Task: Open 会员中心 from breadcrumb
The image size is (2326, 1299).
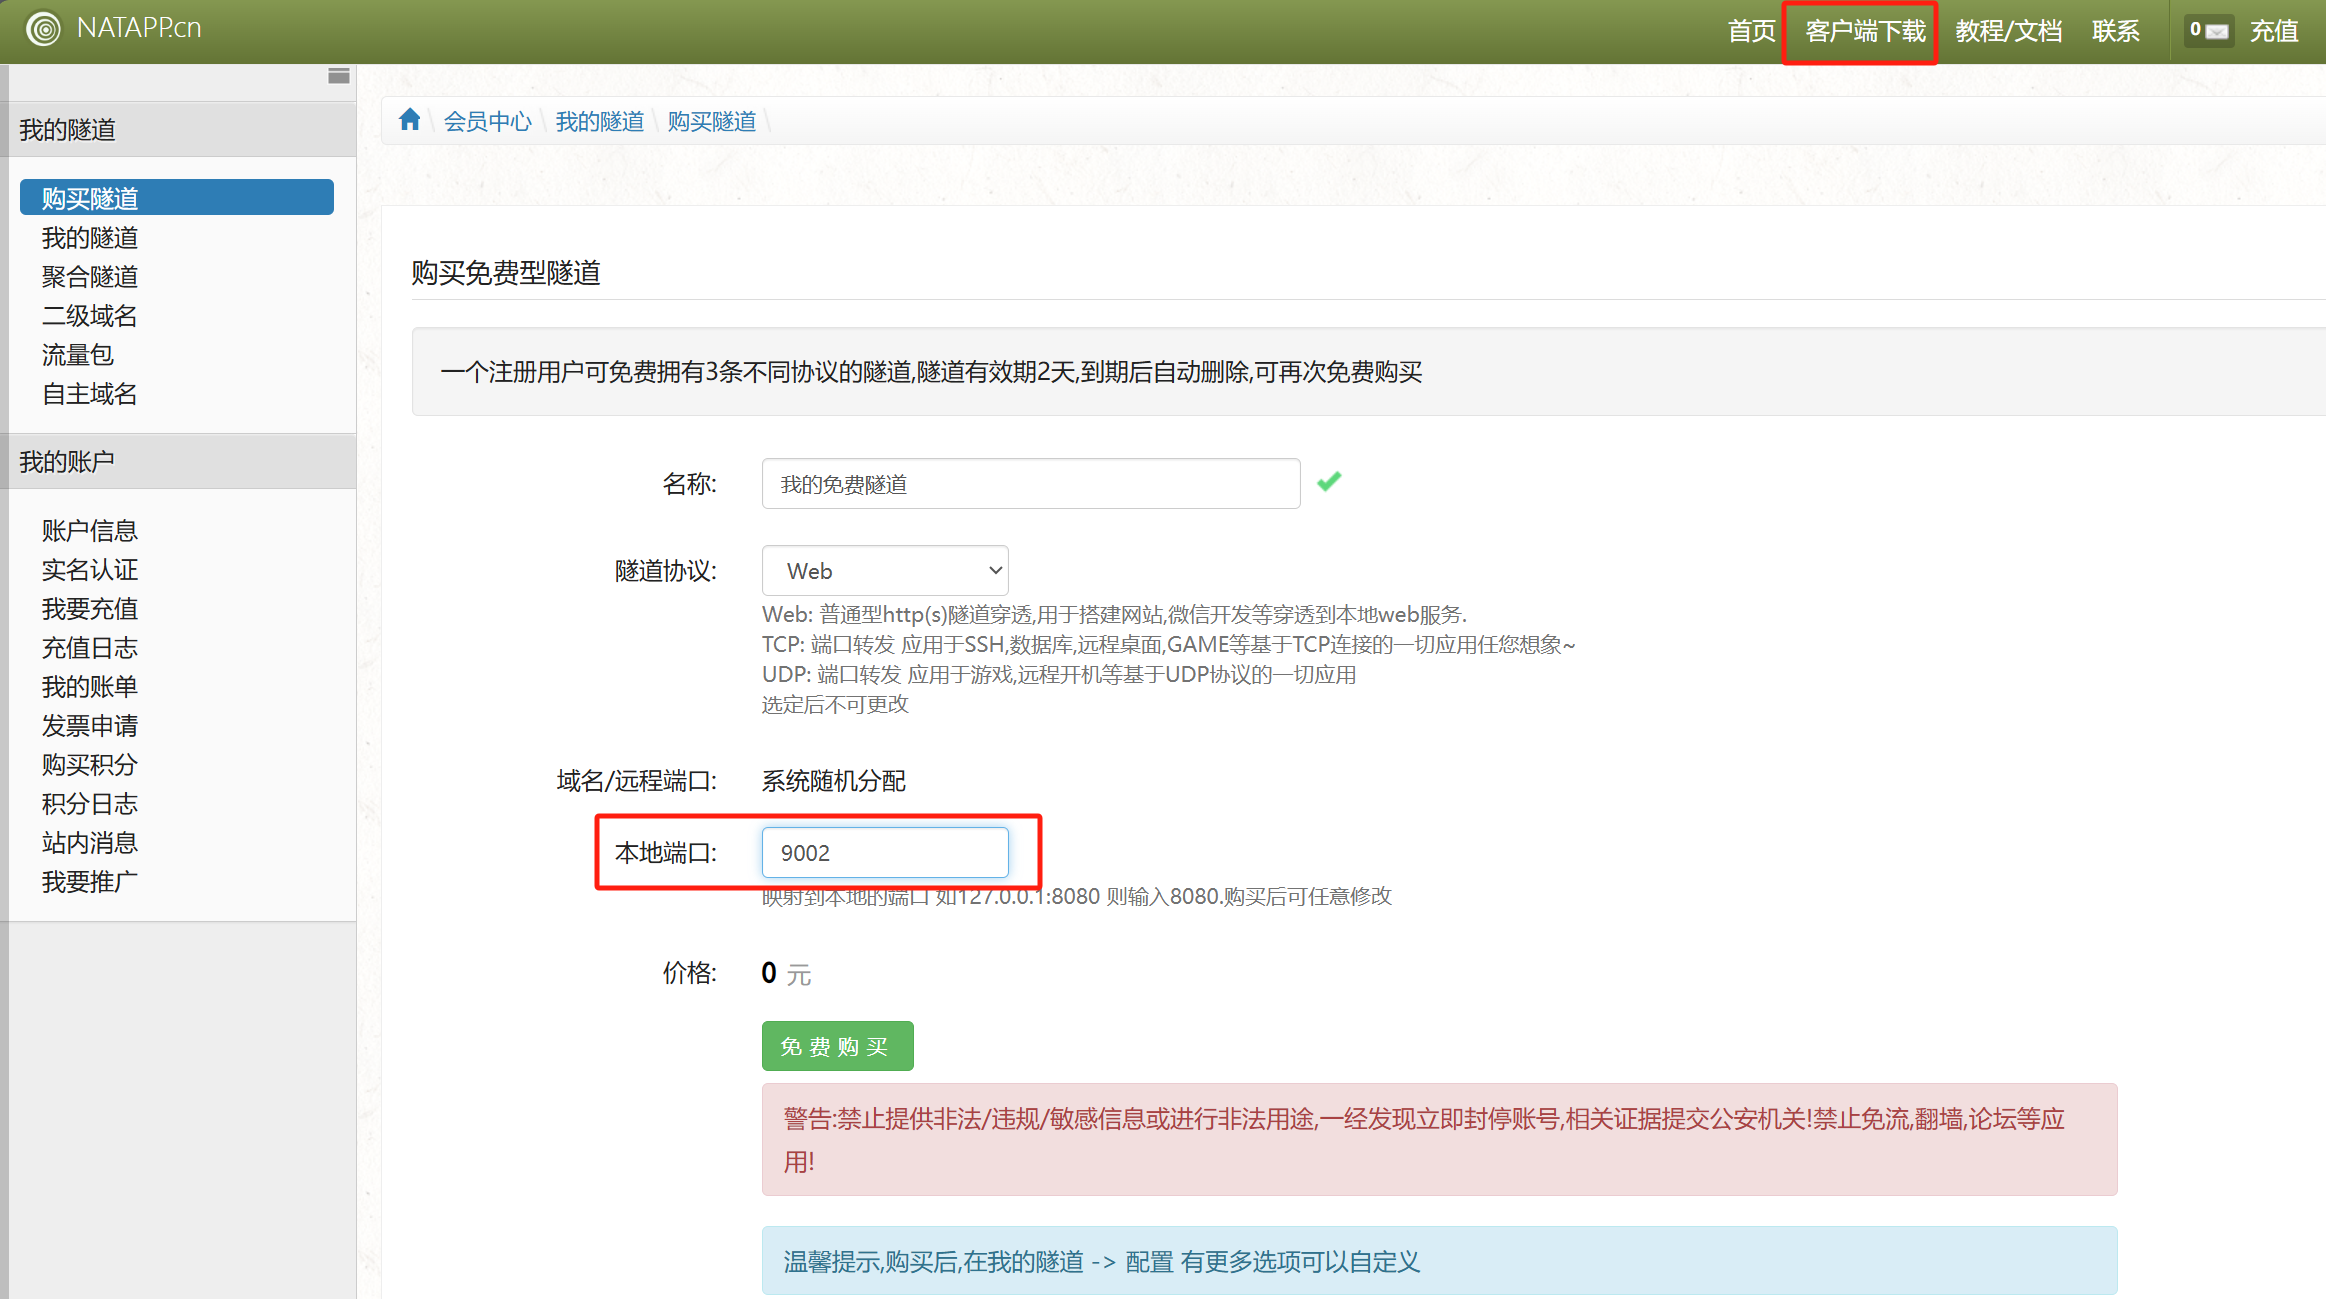Action: click(x=487, y=120)
